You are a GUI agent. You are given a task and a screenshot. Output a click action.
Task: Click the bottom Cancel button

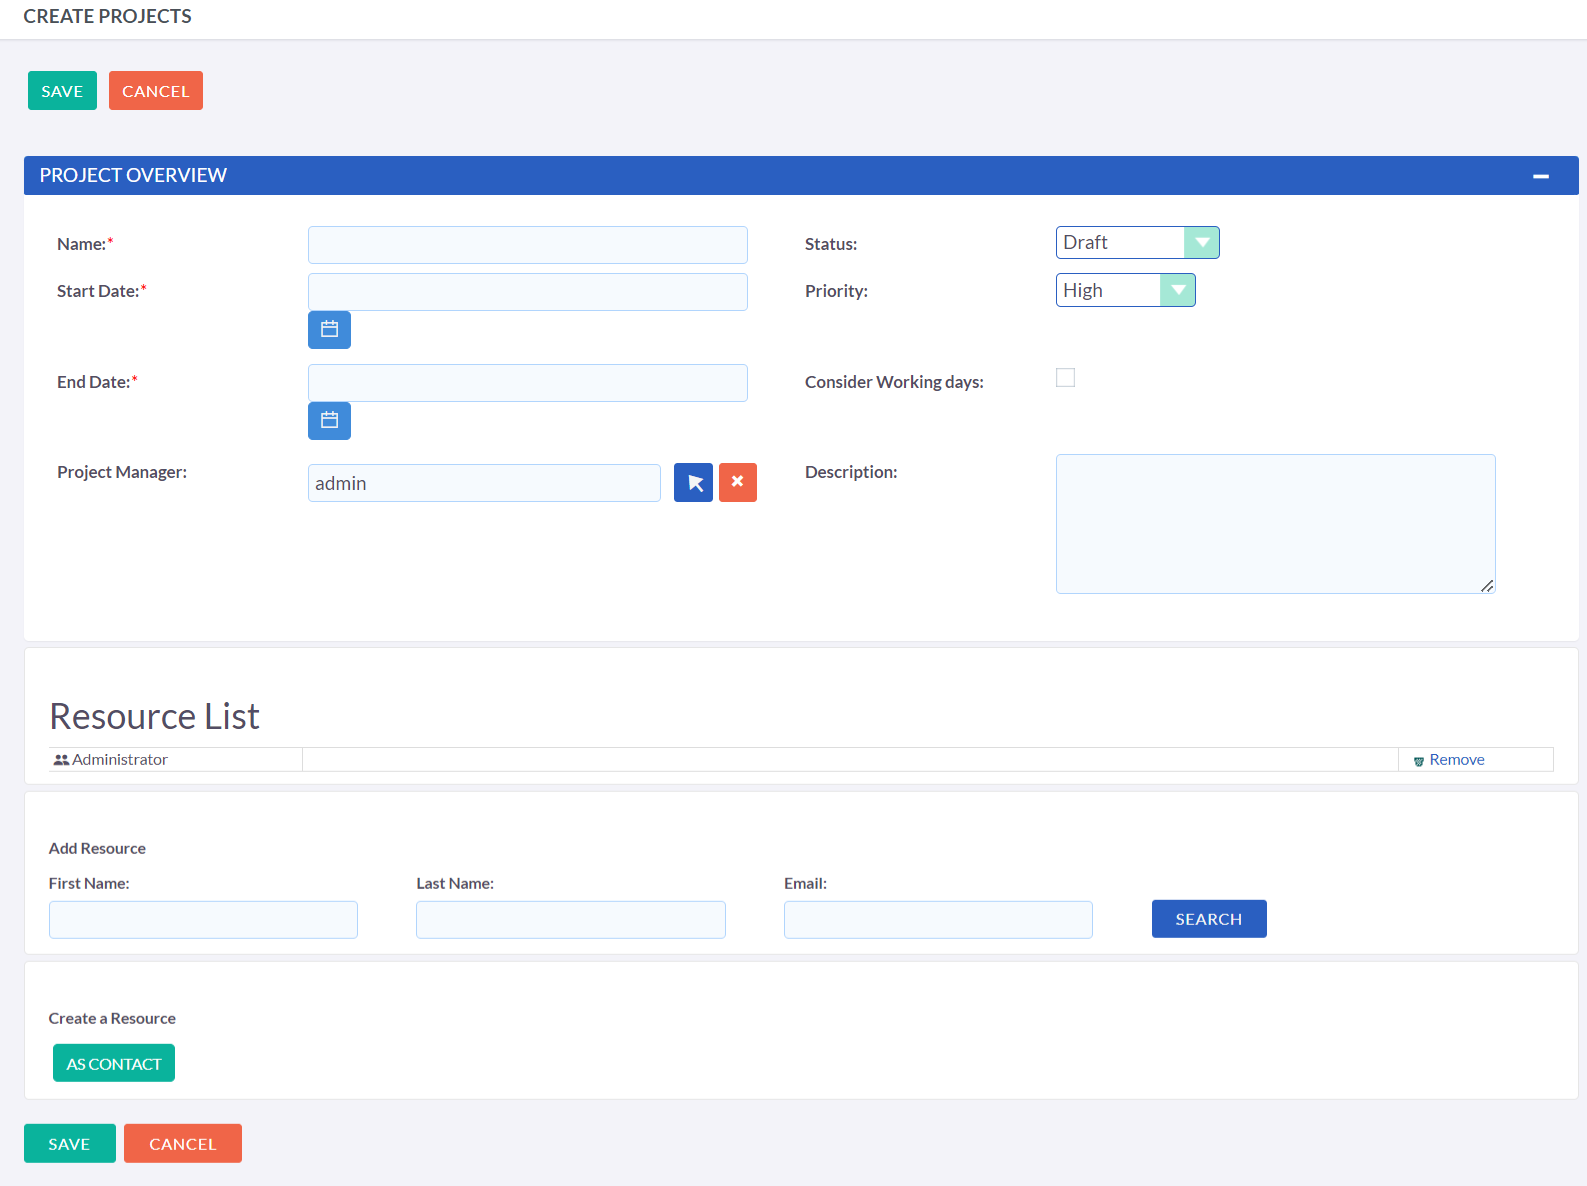click(x=182, y=1144)
